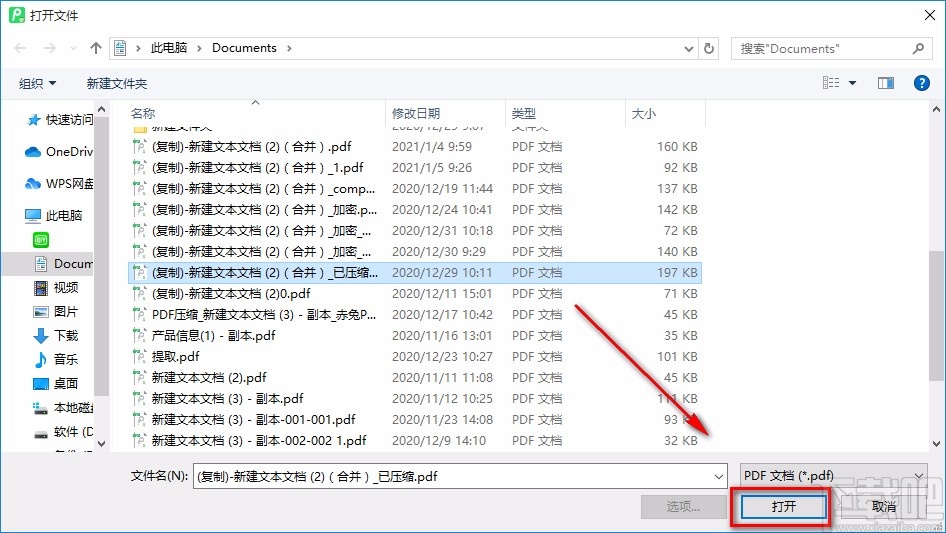Click the New Folder (新建文件夹) button
Screen dimensions: 946x533
pyautogui.click(x=116, y=83)
